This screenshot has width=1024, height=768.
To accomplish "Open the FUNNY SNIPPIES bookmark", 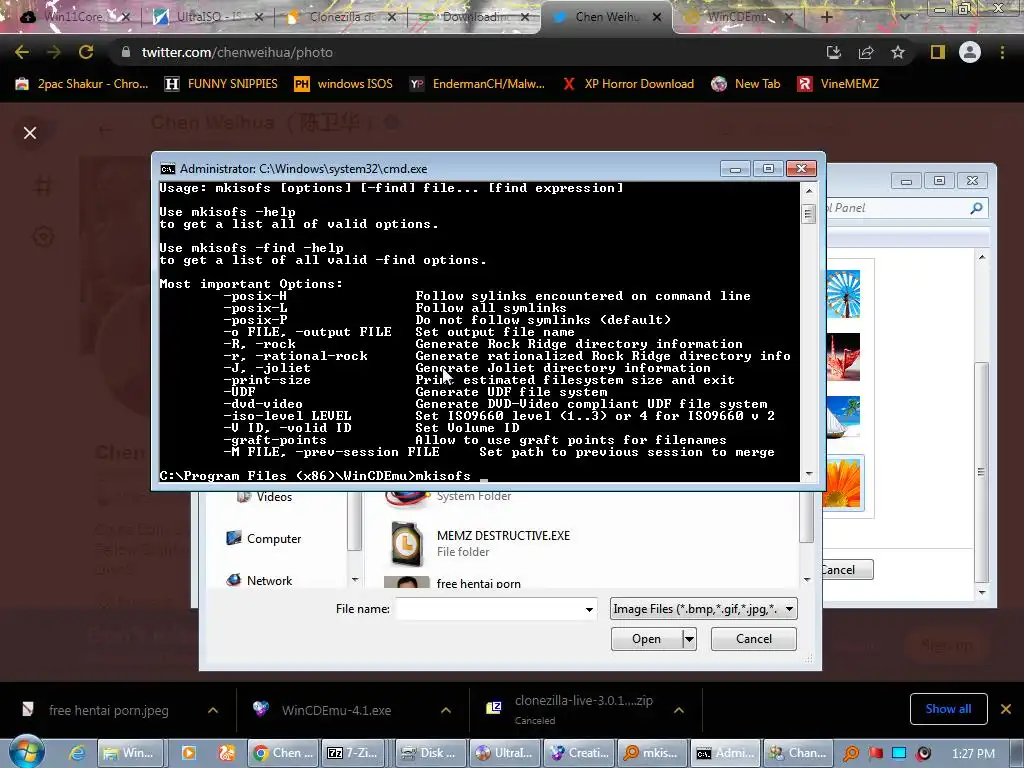I will coord(221,84).
